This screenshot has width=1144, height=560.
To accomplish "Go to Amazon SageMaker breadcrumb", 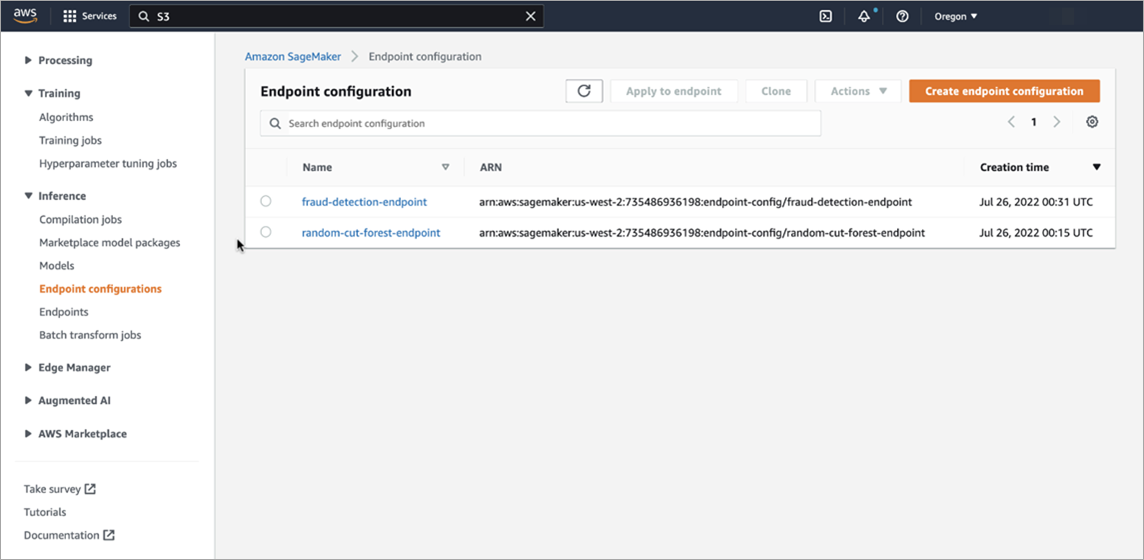I will (x=293, y=56).
